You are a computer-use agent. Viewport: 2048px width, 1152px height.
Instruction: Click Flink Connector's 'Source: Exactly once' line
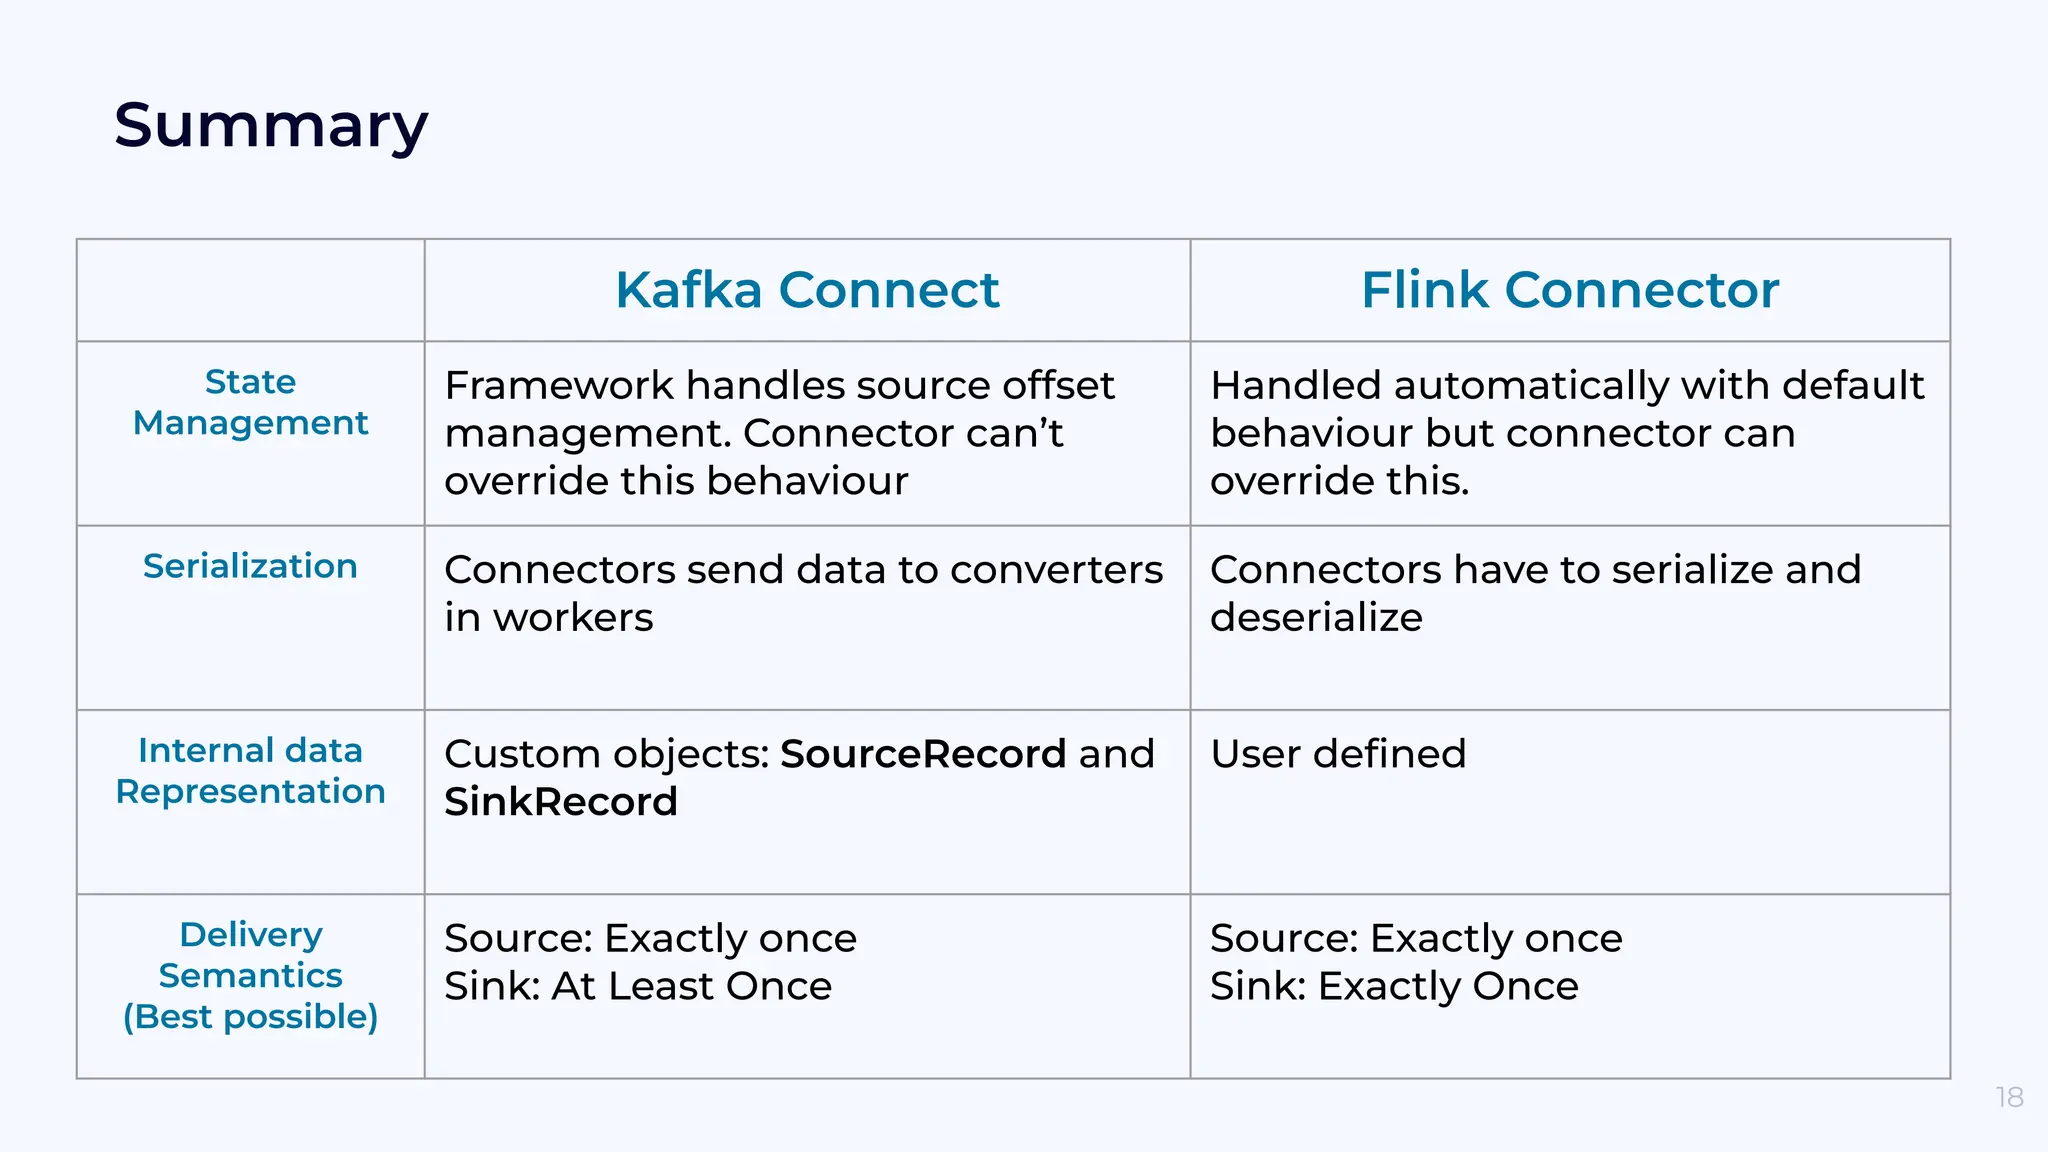[1416, 938]
